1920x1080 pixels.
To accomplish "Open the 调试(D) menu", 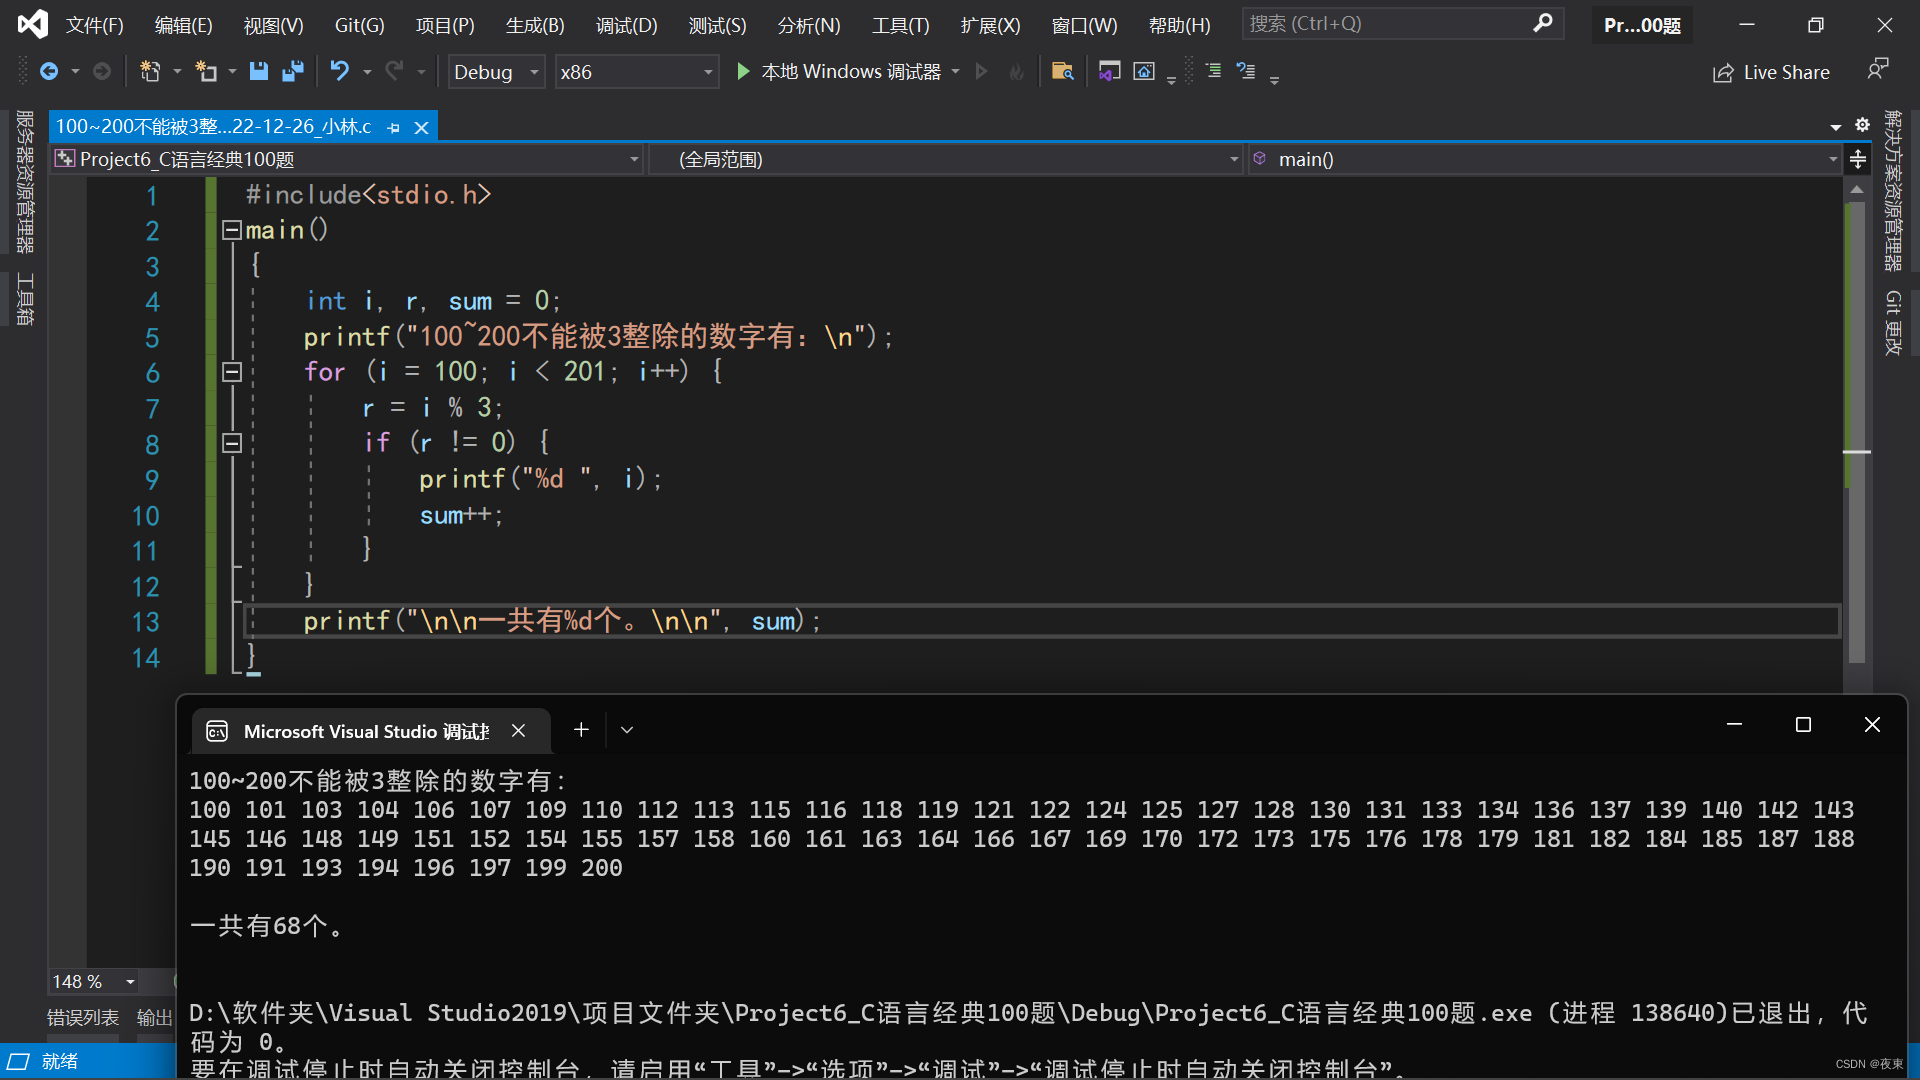I will 627,25.
